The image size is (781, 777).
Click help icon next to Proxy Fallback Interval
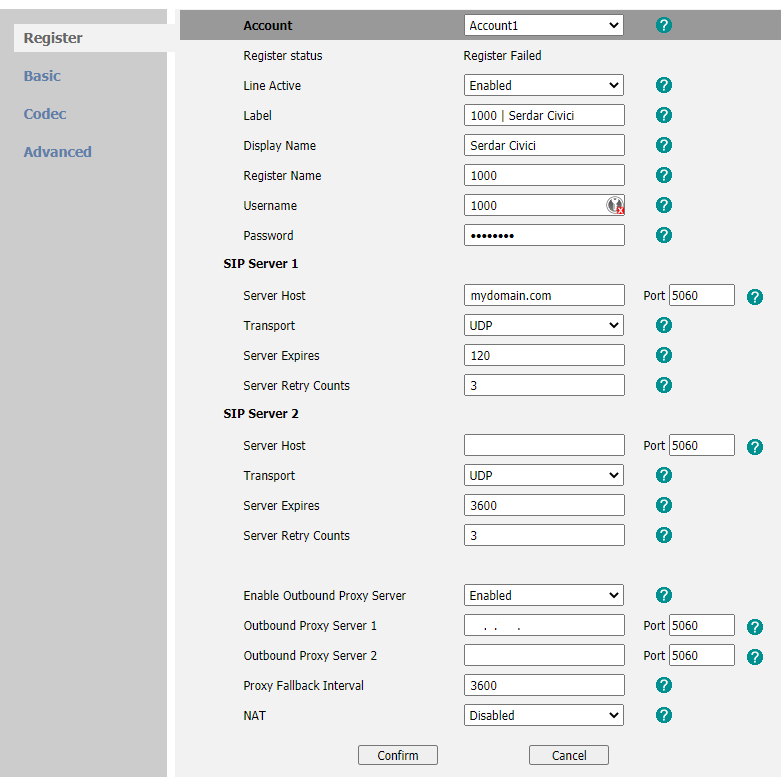coord(663,686)
